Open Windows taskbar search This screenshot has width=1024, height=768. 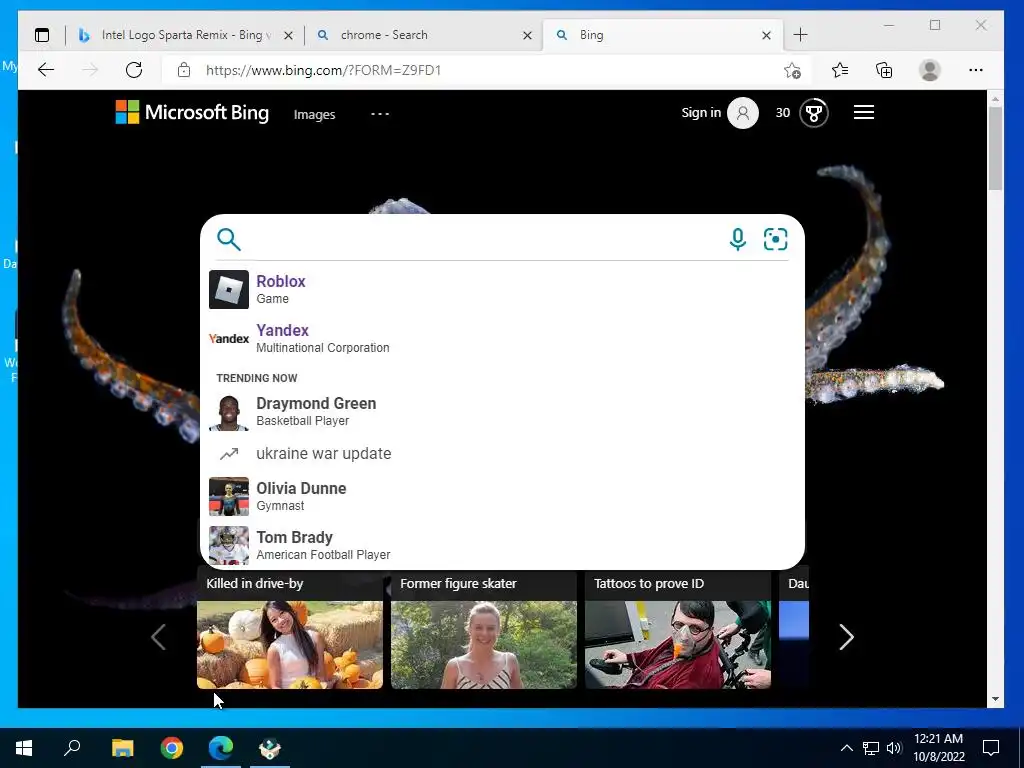[x=72, y=748]
